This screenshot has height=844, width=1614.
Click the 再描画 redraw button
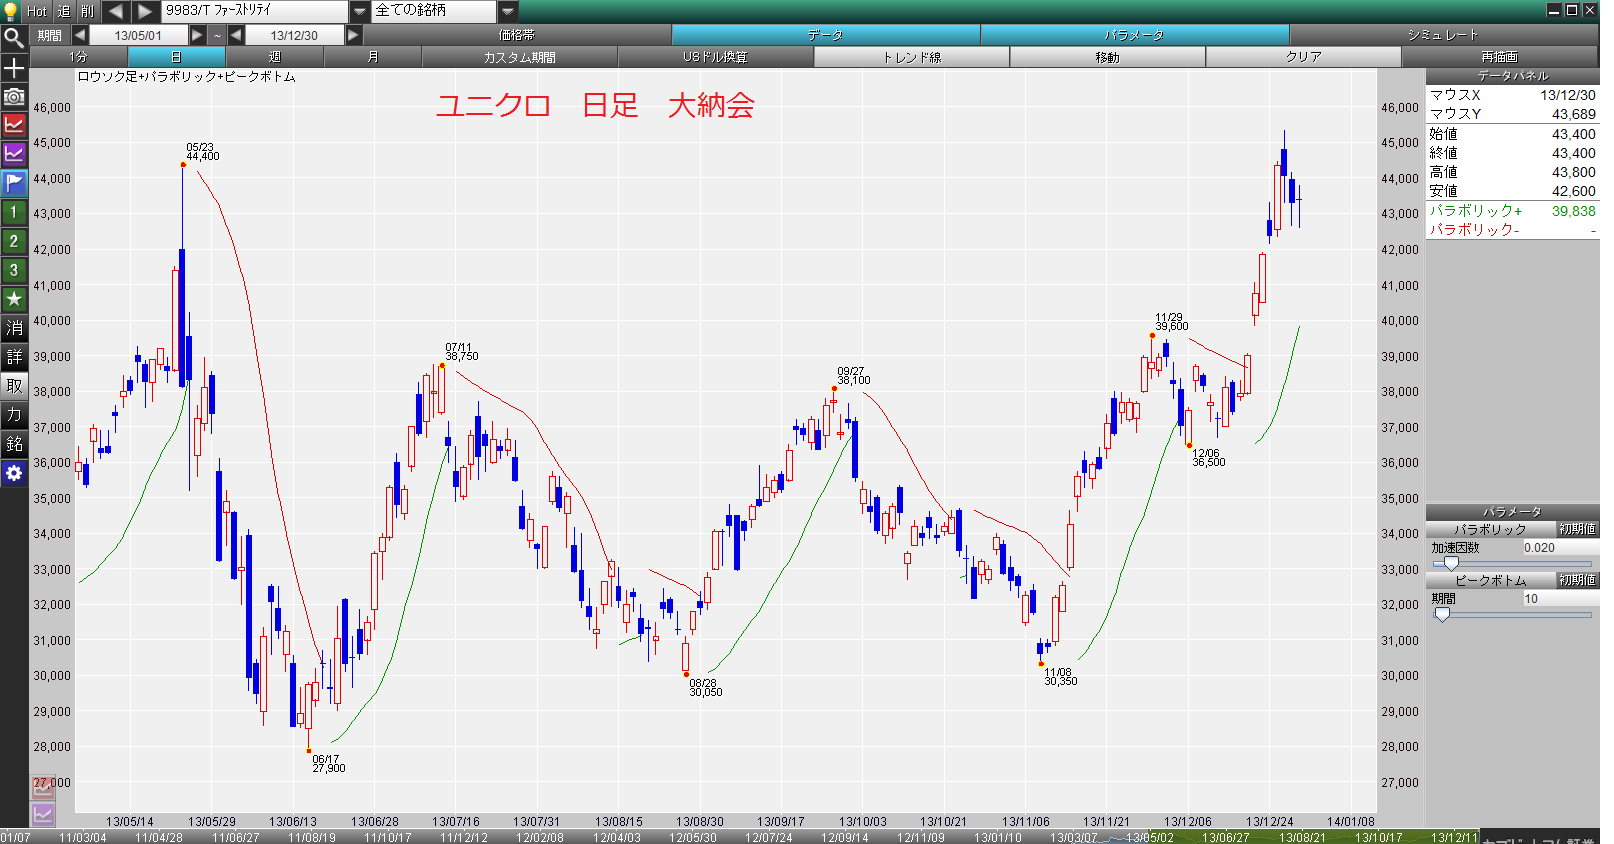(1500, 57)
